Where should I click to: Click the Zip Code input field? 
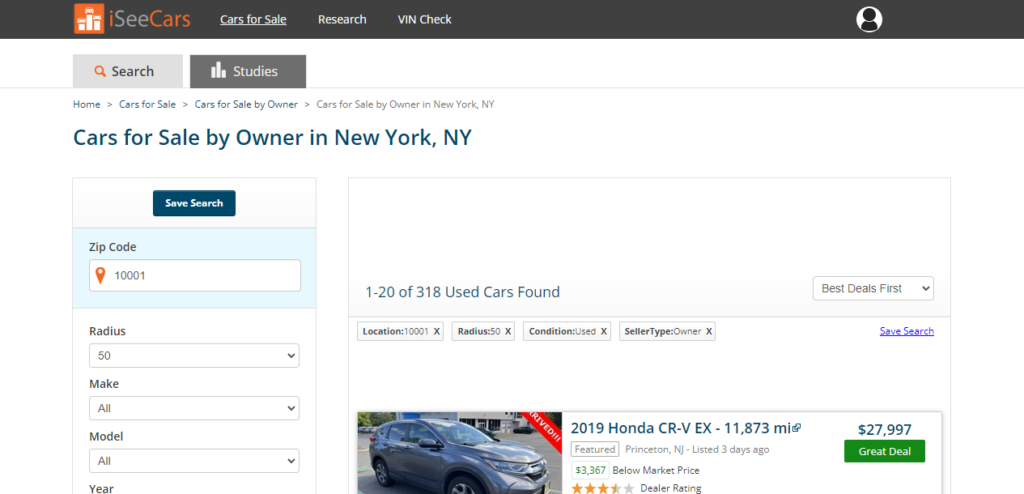195,275
